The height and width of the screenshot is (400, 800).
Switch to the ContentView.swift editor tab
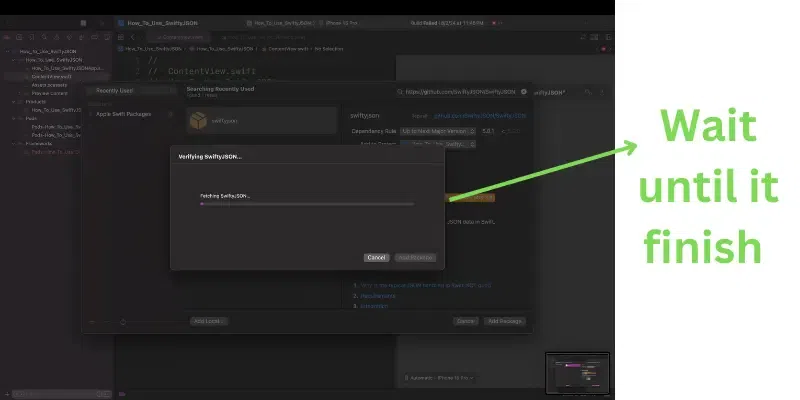(x=180, y=37)
